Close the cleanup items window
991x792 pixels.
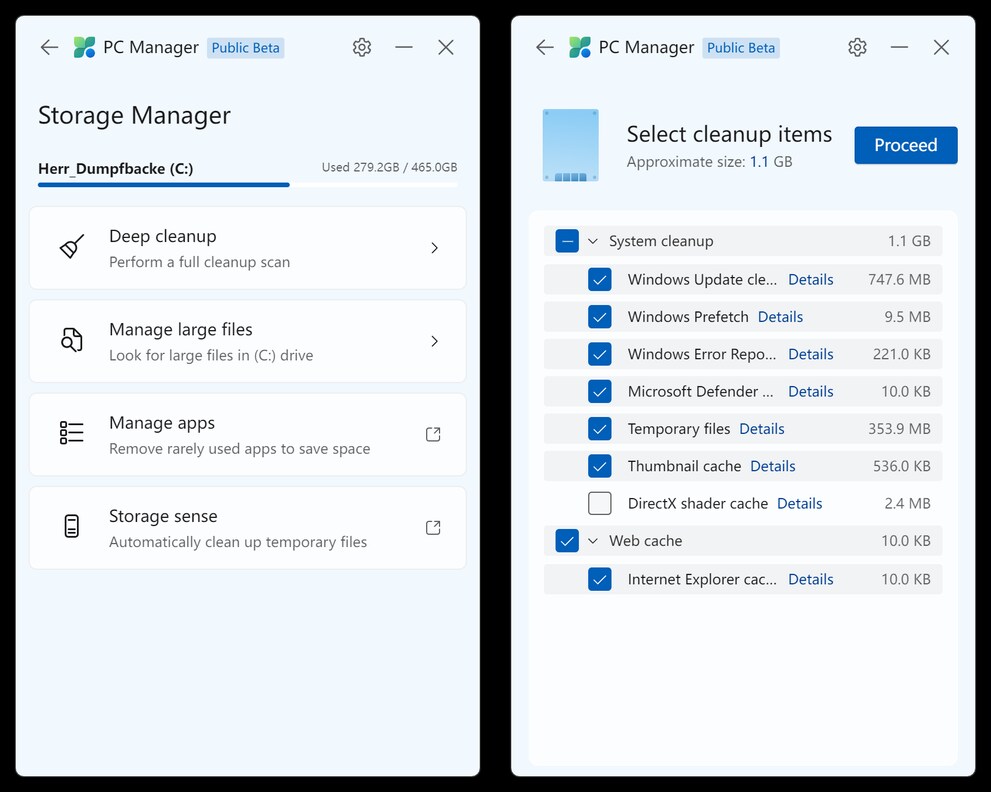pos(942,47)
